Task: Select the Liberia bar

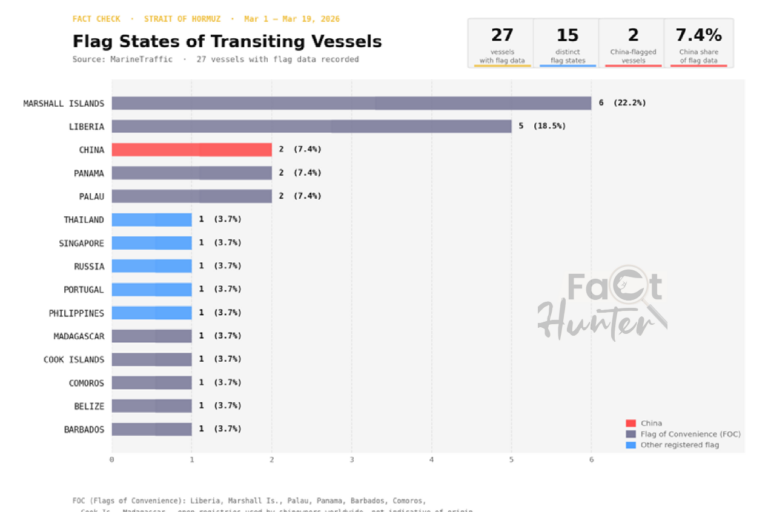Action: [x=311, y=126]
